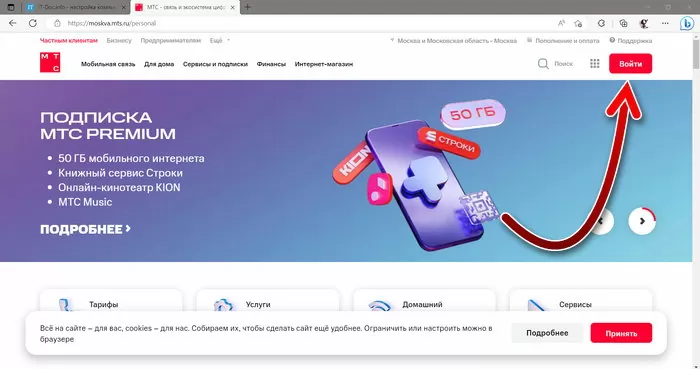Open the Услуги card
Screen dimensions: 700x369
pyautogui.click(x=268, y=301)
